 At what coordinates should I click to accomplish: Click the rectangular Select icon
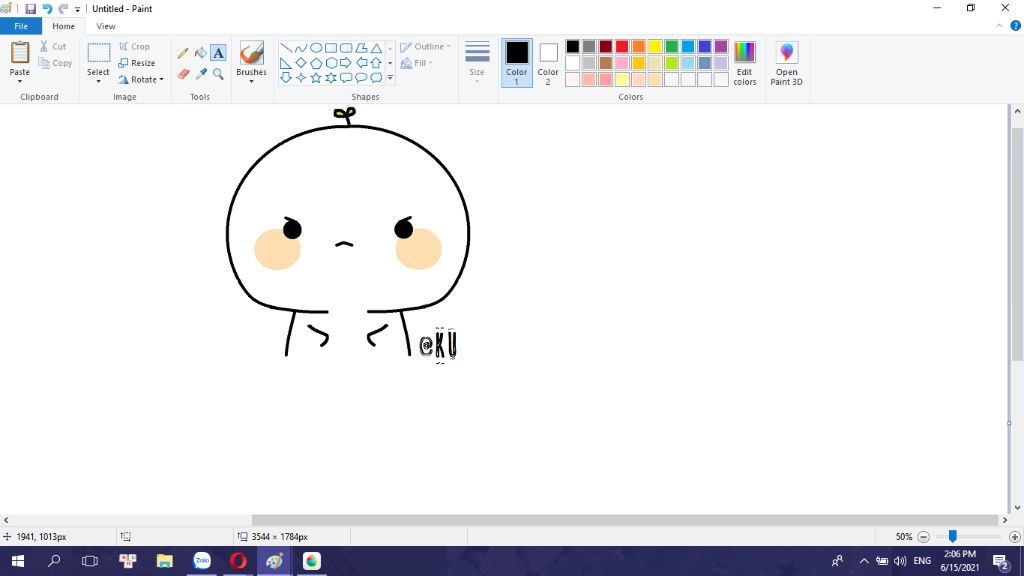[x=99, y=54]
